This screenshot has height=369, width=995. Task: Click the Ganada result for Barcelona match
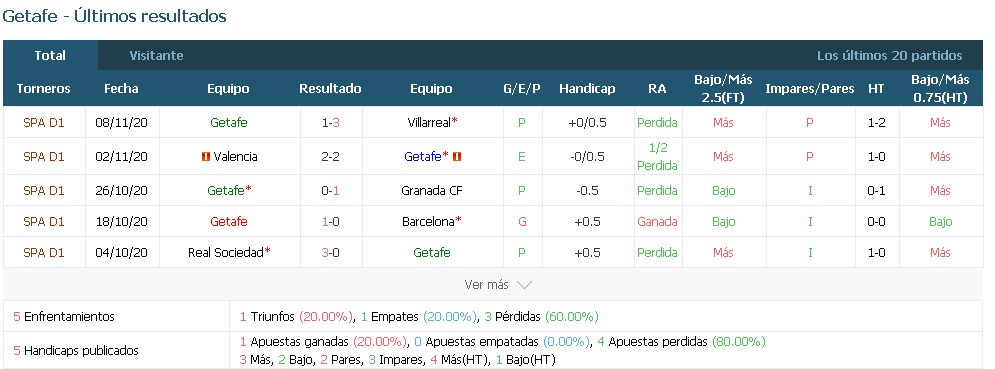click(x=657, y=222)
